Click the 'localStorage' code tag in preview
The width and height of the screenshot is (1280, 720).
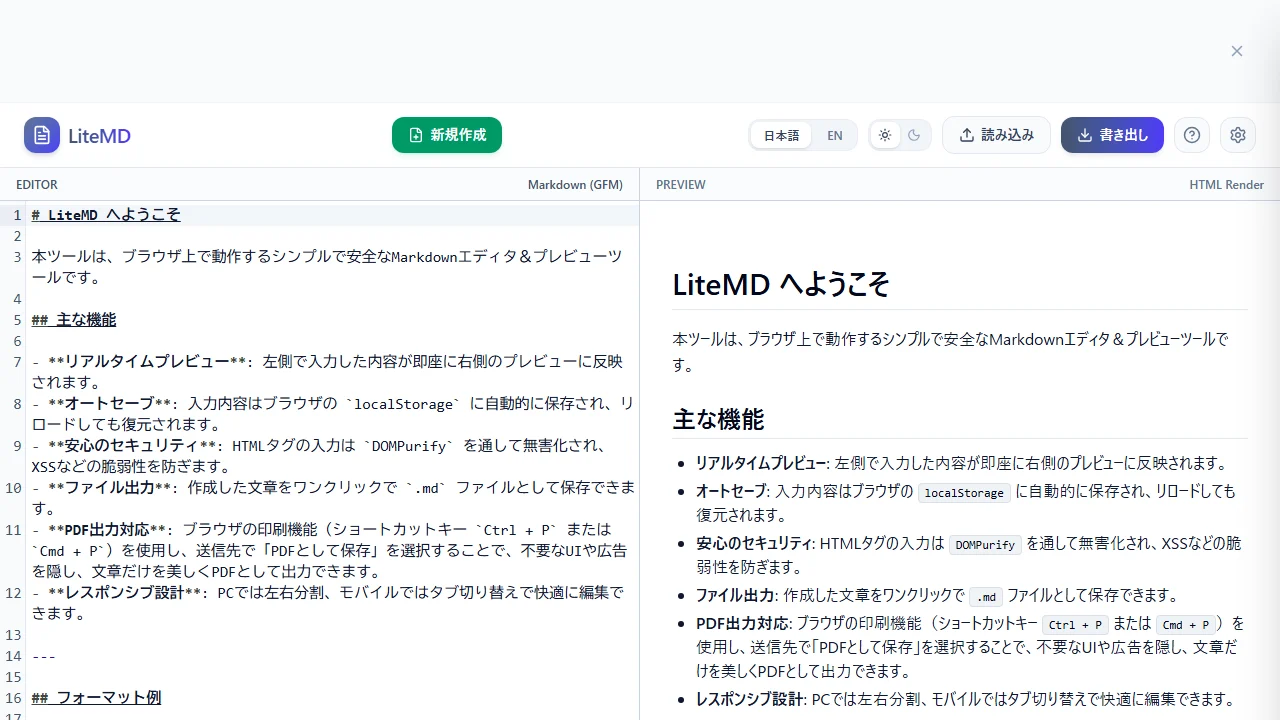[x=965, y=493]
